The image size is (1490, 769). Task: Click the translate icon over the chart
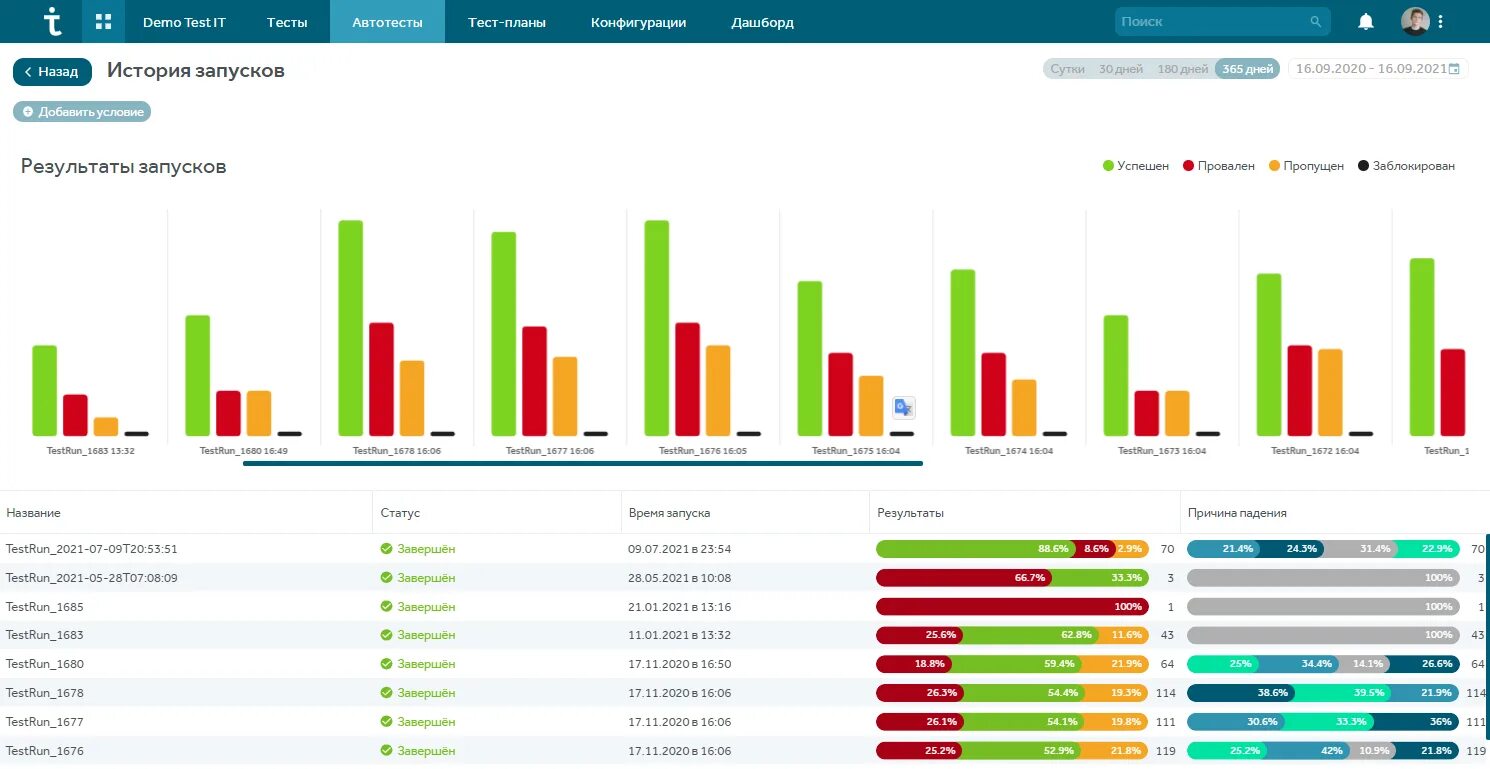[904, 407]
